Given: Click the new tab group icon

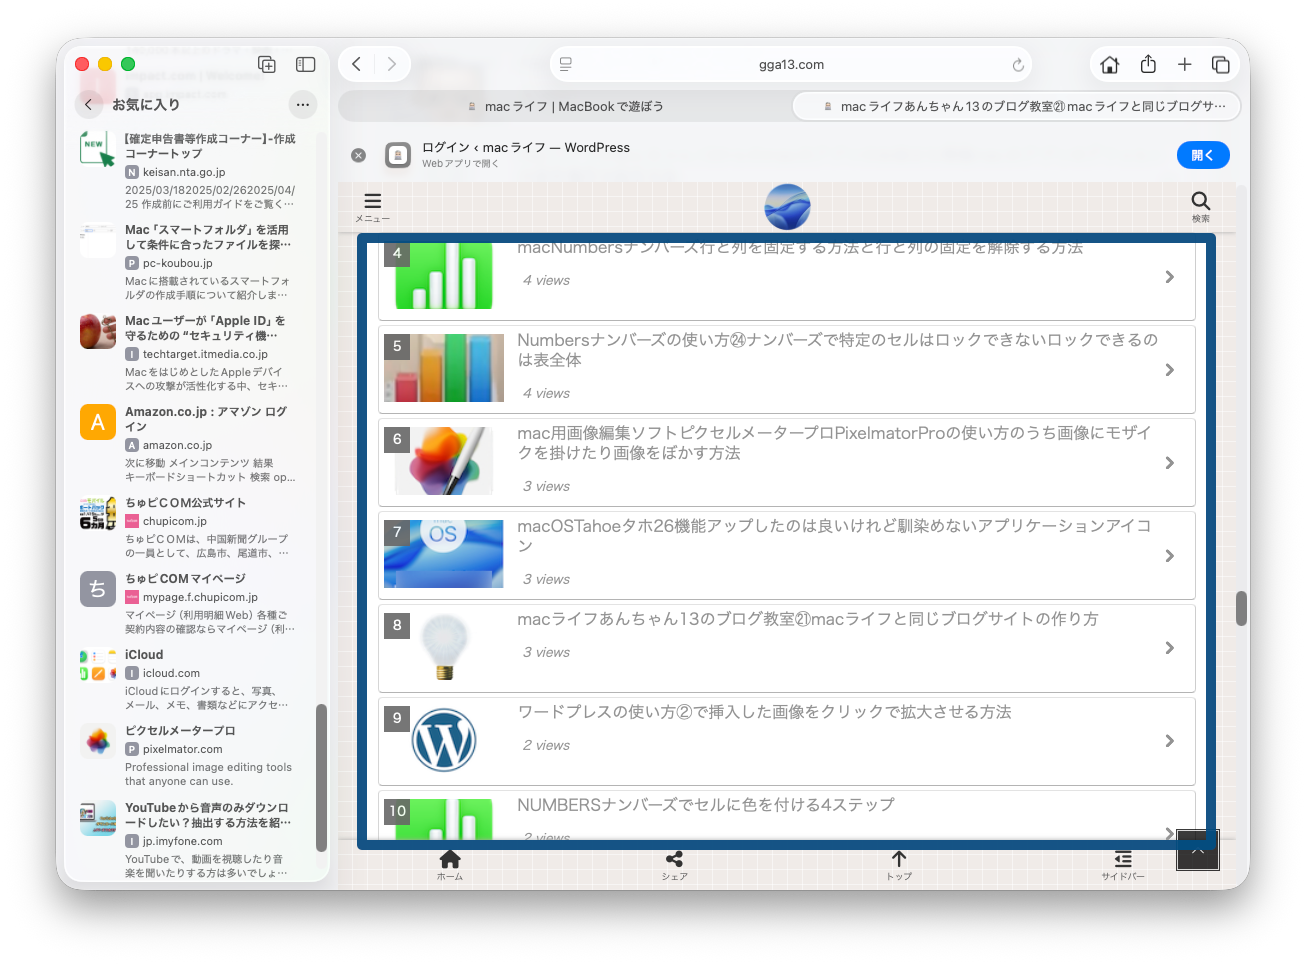Looking at the screenshot, I should click(267, 65).
